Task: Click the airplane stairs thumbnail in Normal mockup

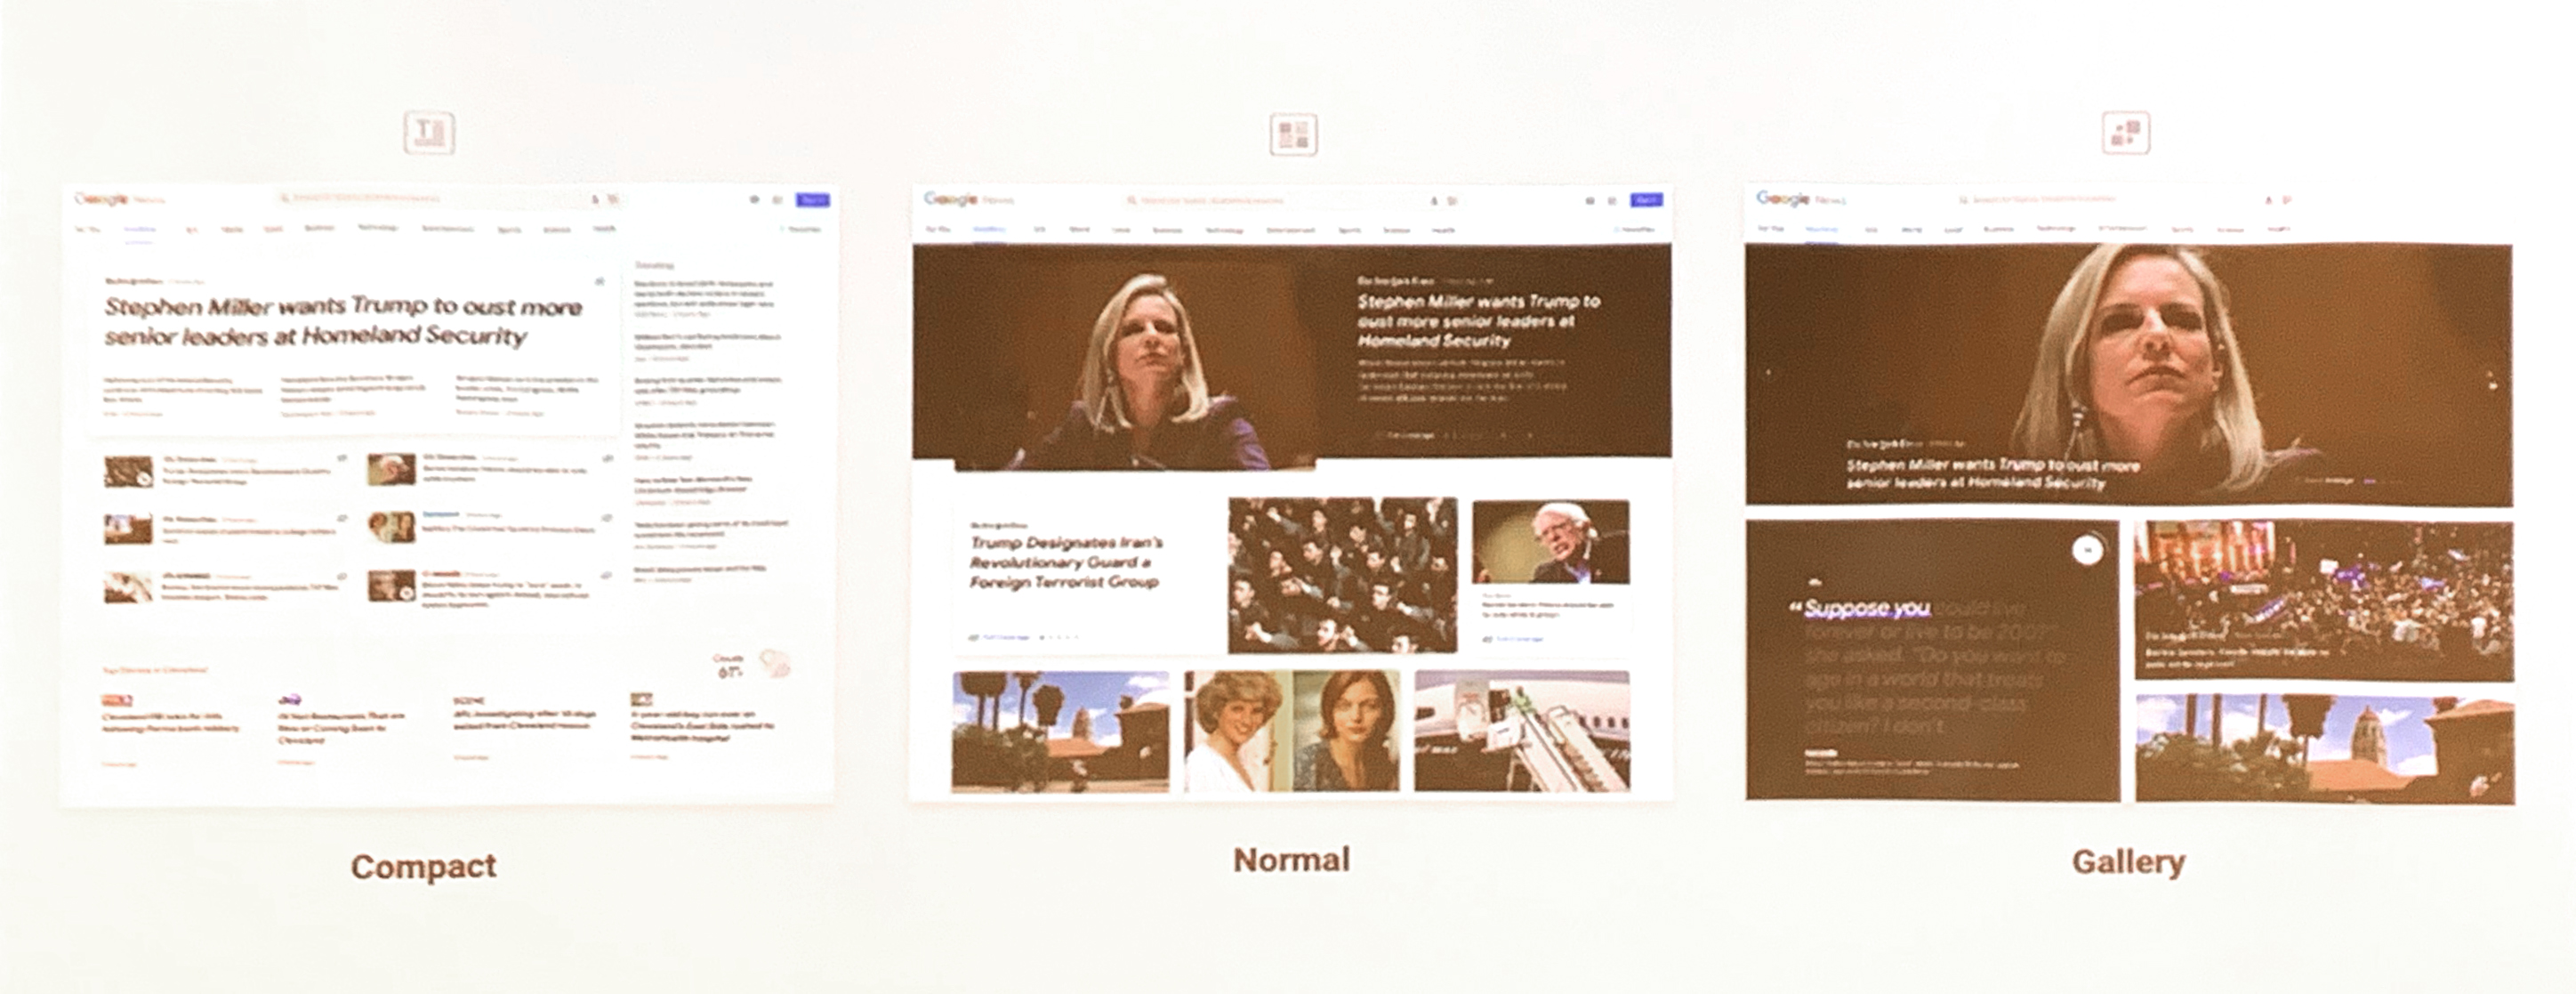Action: [1522, 731]
